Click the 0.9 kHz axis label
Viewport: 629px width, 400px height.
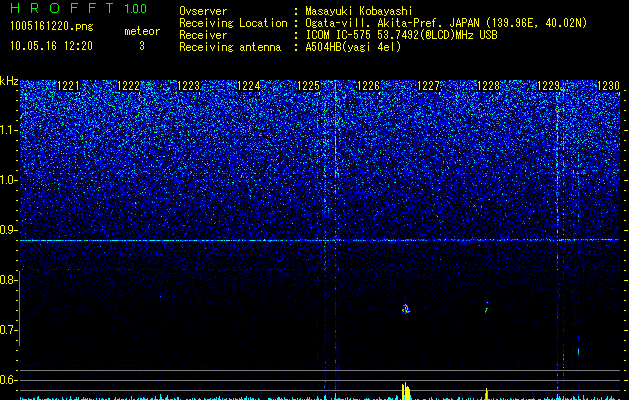8,230
